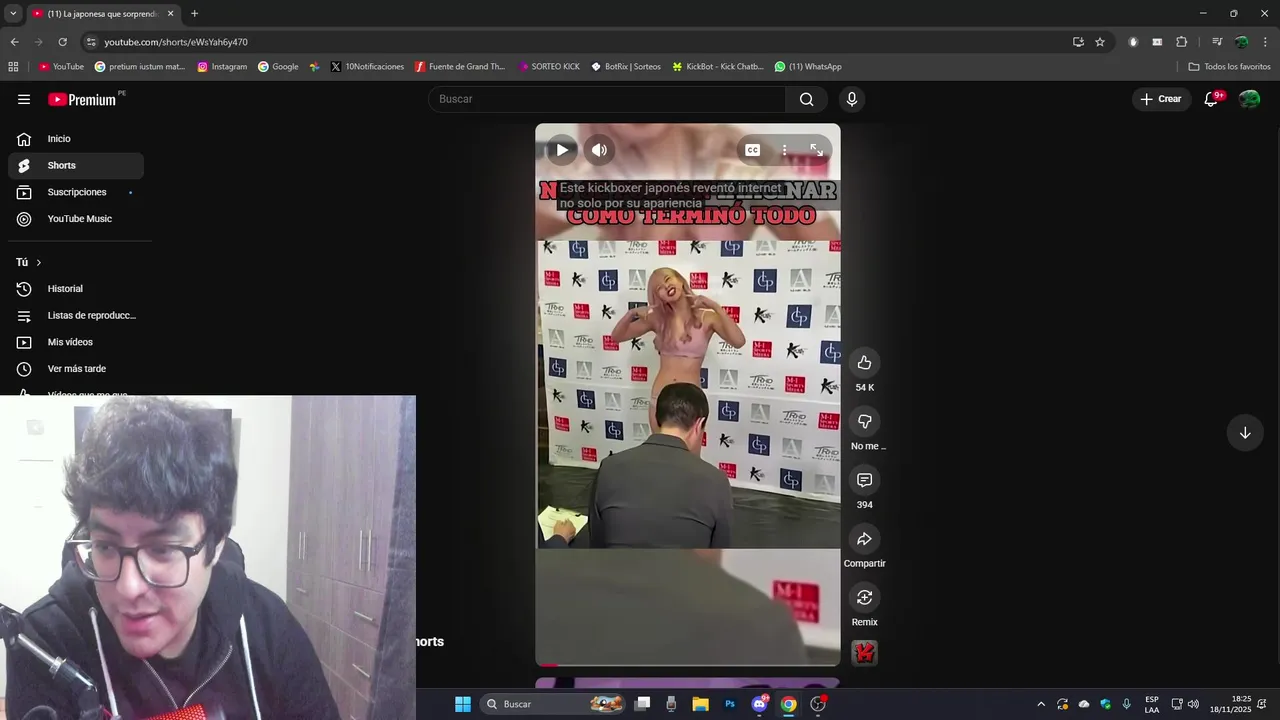Play the paused Short
Image resolution: width=1280 pixels, height=720 pixels.
click(x=562, y=150)
